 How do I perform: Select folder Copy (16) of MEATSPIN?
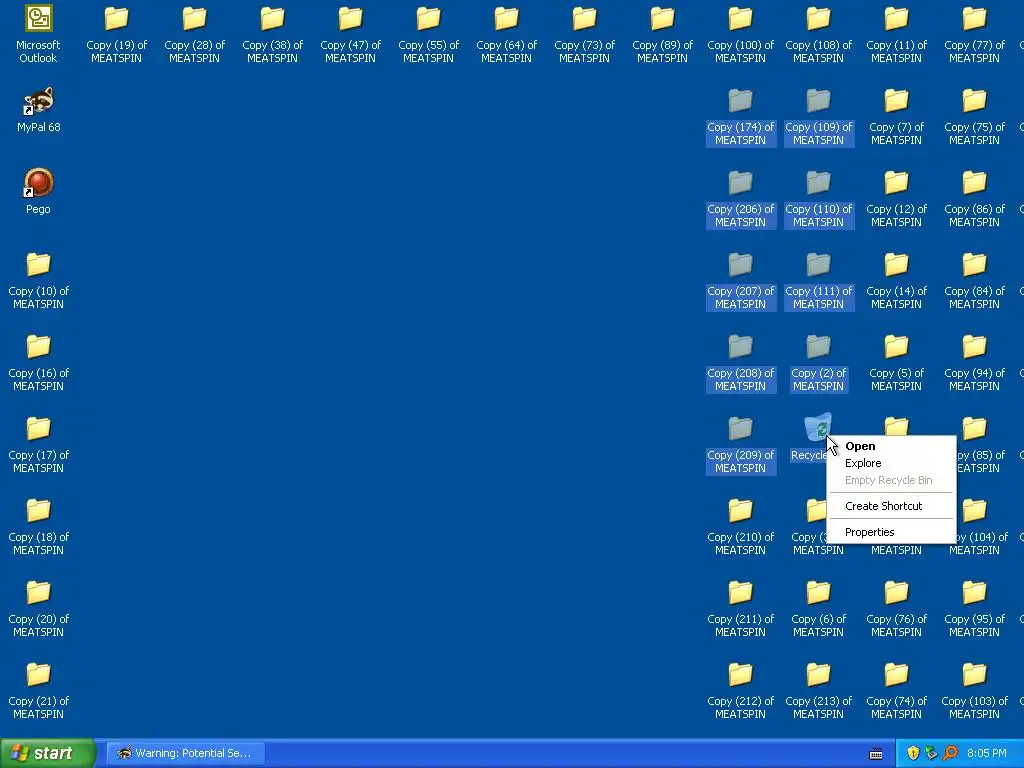pyautogui.click(x=38, y=362)
